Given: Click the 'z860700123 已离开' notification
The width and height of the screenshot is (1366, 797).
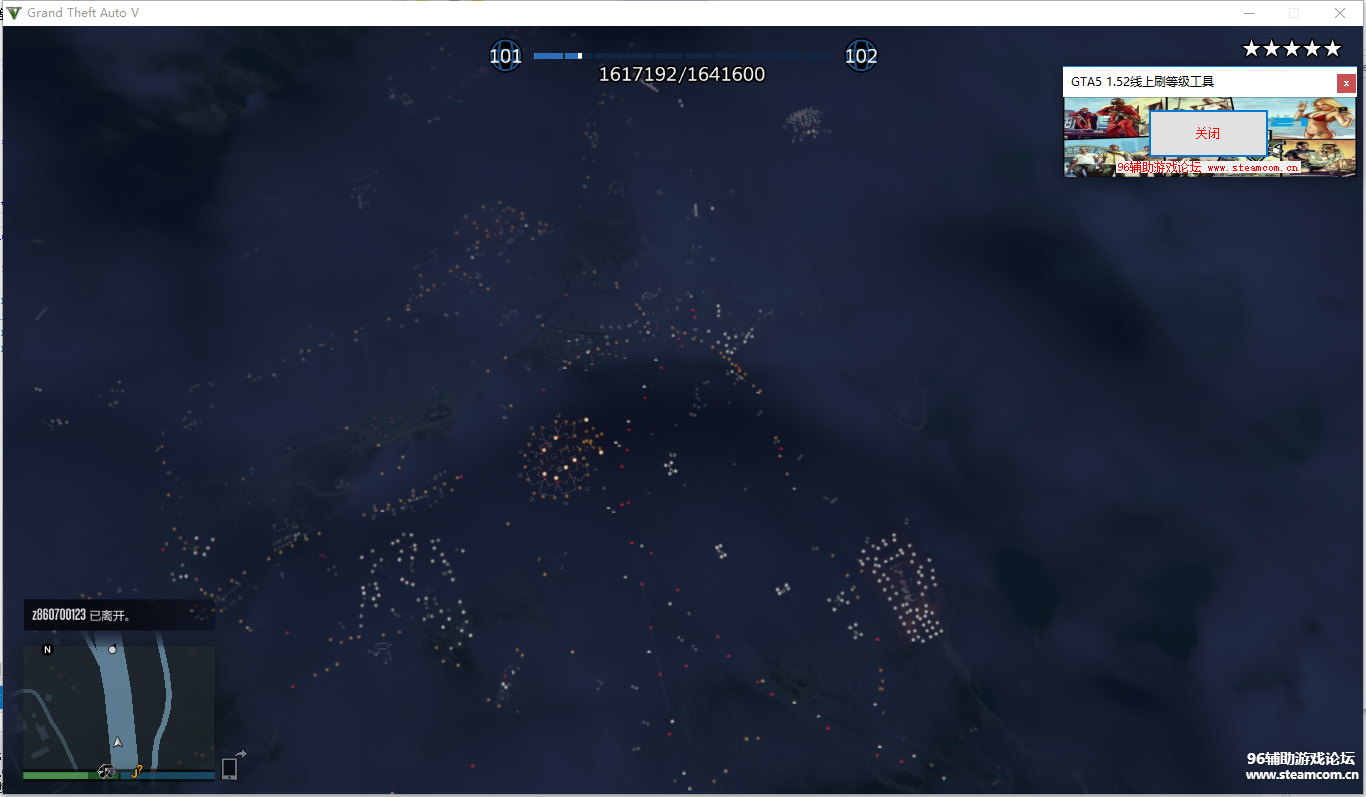Looking at the screenshot, I should pyautogui.click(x=119, y=615).
